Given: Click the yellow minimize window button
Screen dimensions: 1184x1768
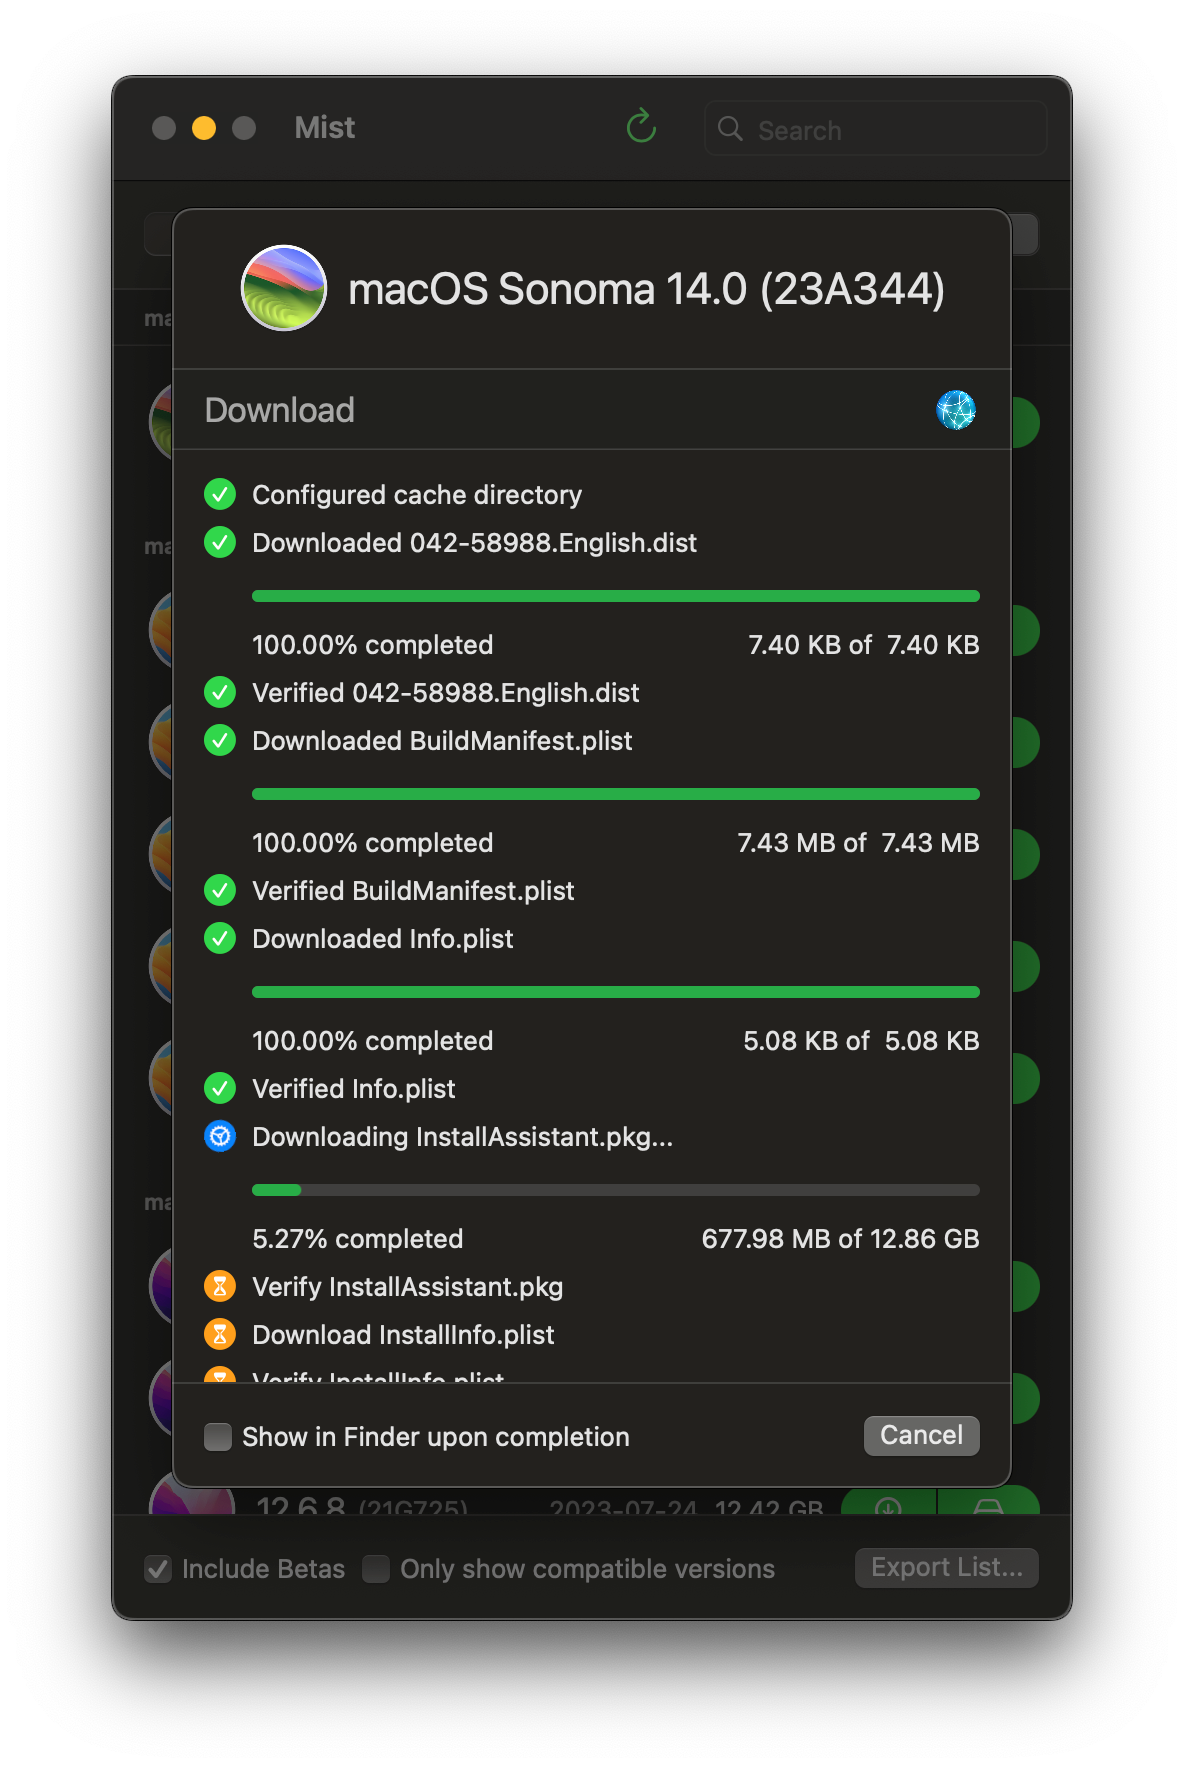Looking at the screenshot, I should click(204, 128).
